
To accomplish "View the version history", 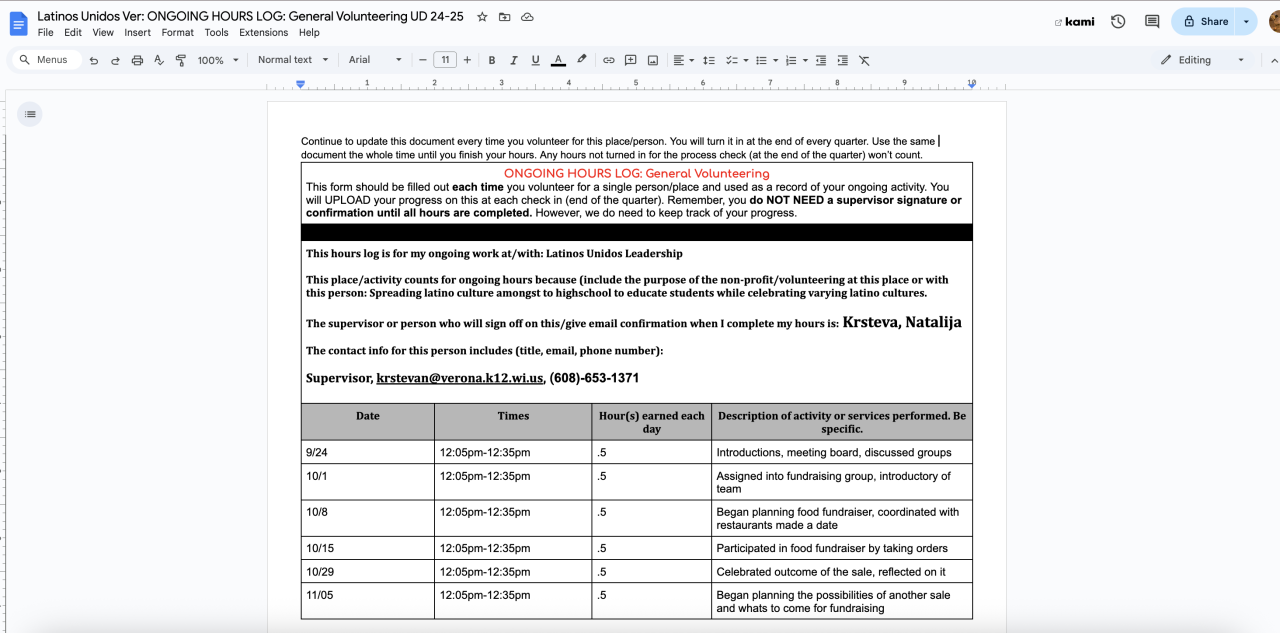I will click(x=1118, y=21).
